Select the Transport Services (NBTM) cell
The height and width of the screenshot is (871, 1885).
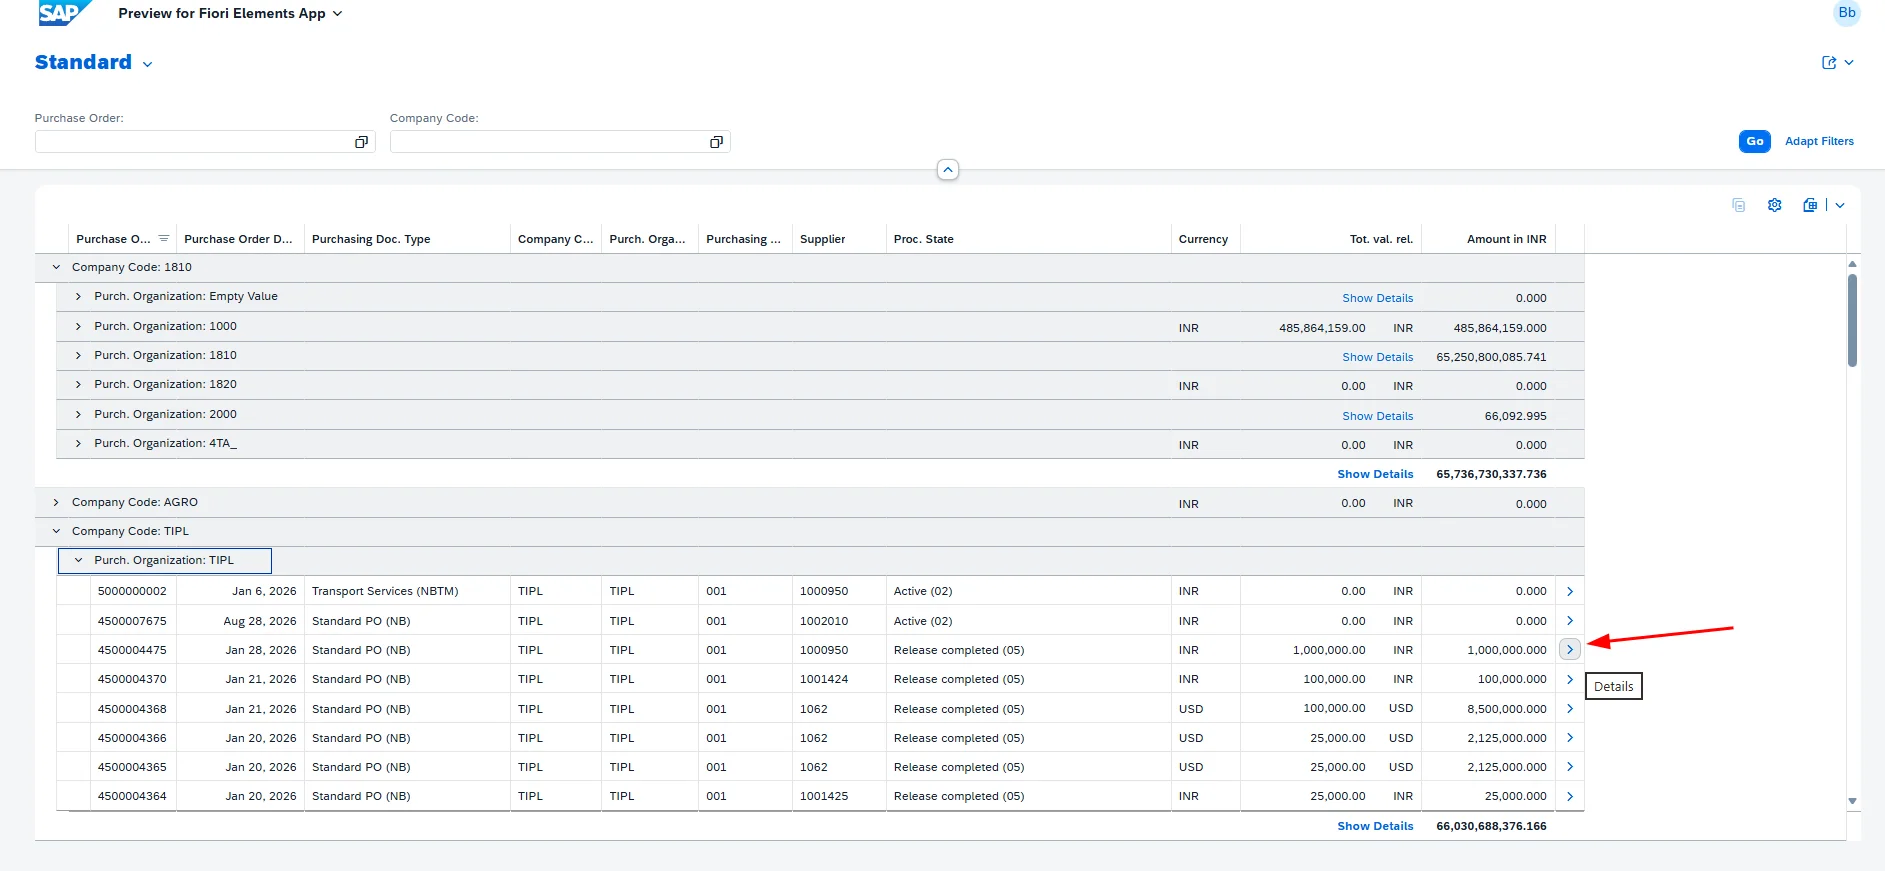click(407, 591)
